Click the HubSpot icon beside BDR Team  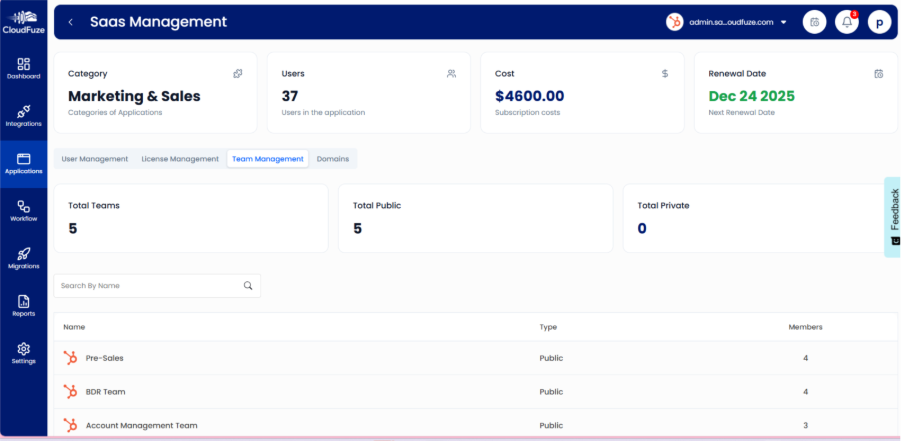tap(70, 391)
